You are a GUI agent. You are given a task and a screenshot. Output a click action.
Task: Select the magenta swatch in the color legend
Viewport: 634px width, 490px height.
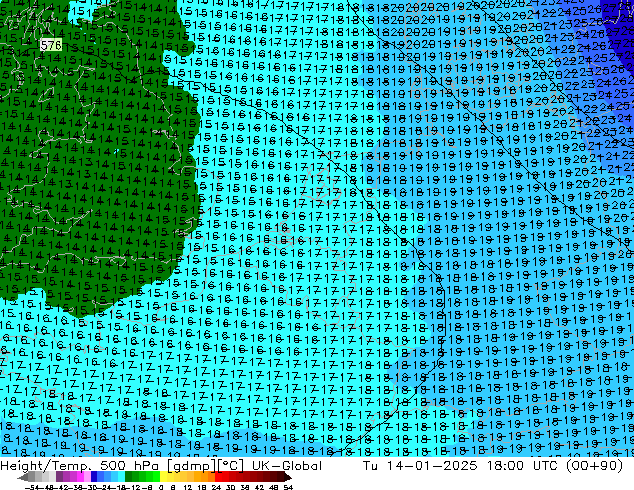coord(80,477)
